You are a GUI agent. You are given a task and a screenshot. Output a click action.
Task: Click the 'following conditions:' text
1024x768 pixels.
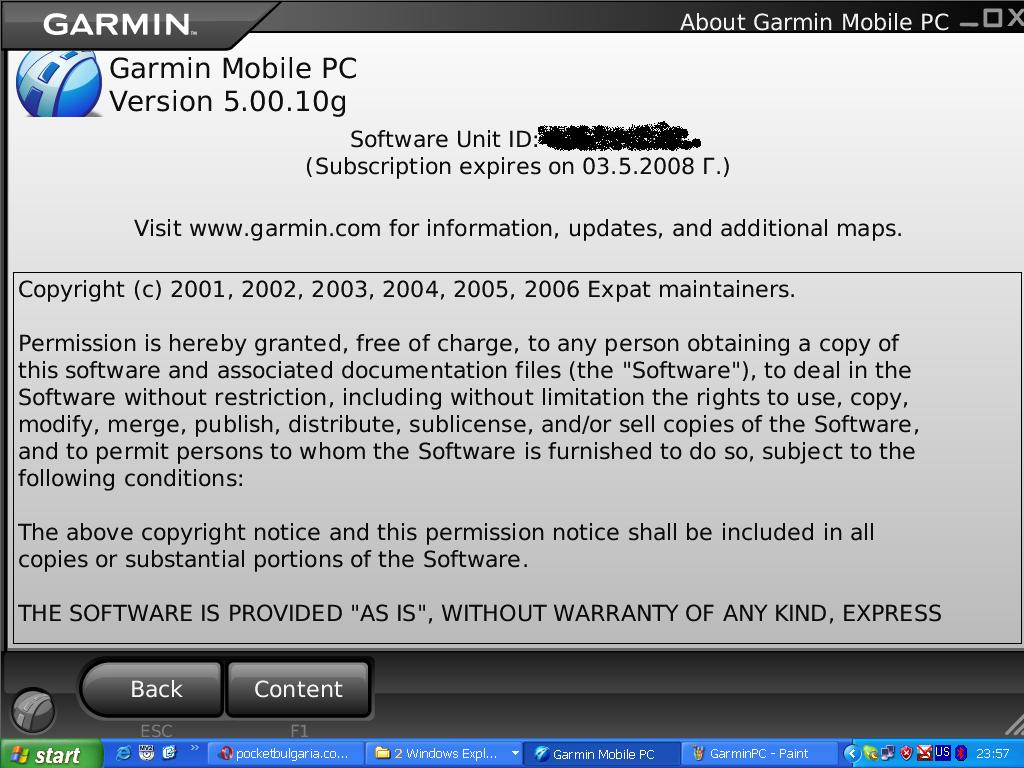[131, 479]
